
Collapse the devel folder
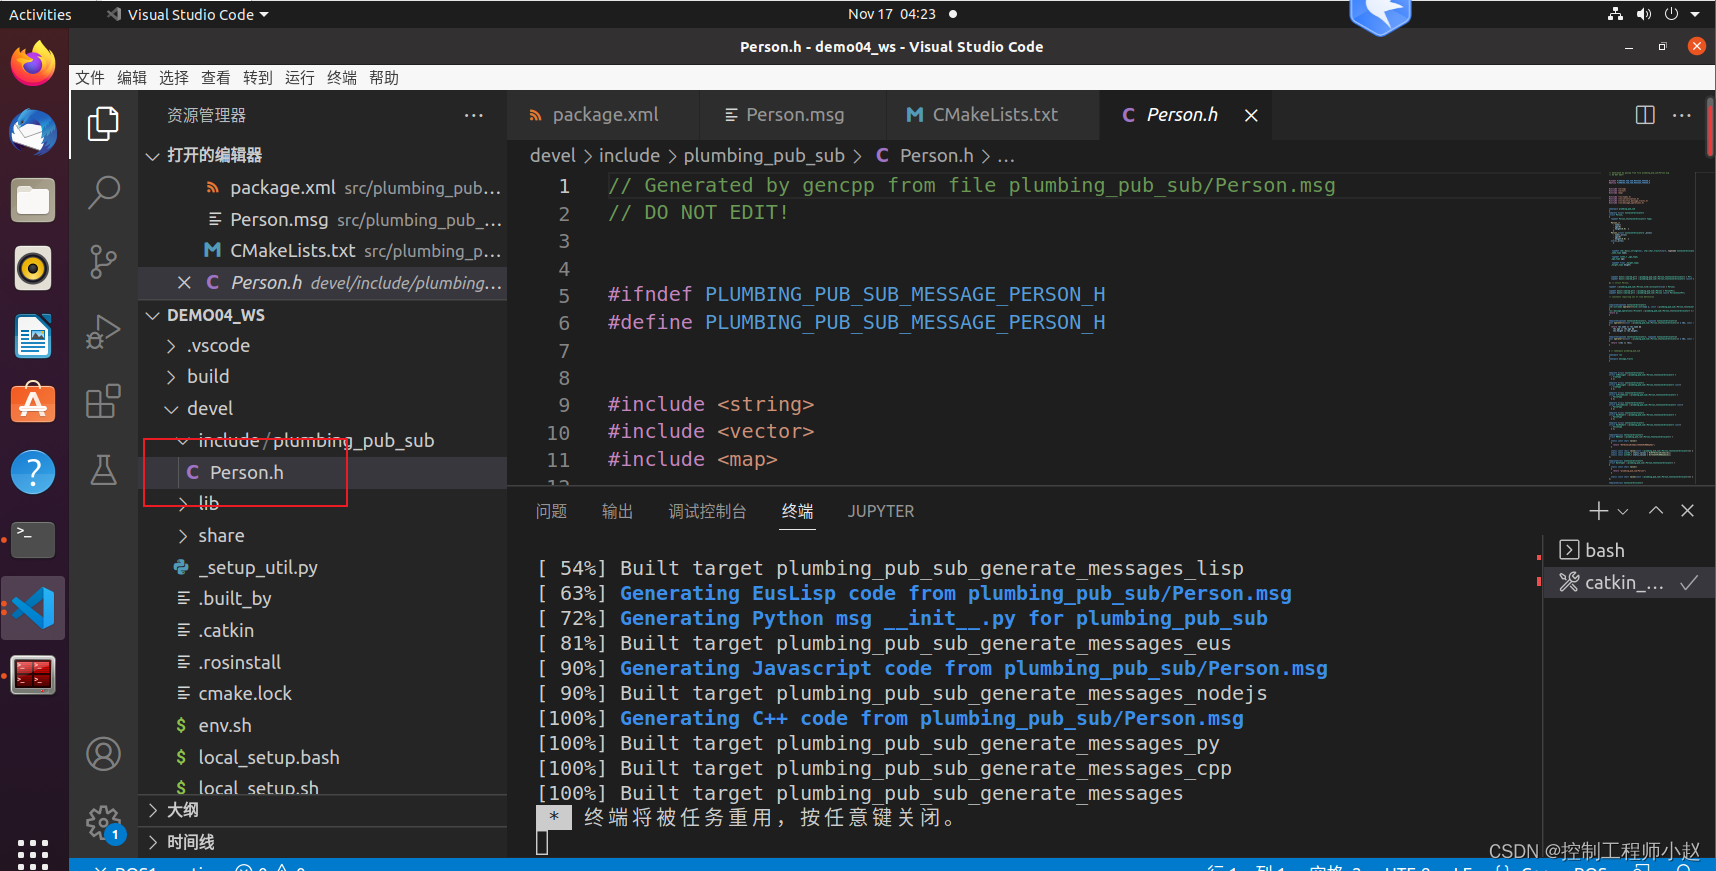tap(171, 409)
